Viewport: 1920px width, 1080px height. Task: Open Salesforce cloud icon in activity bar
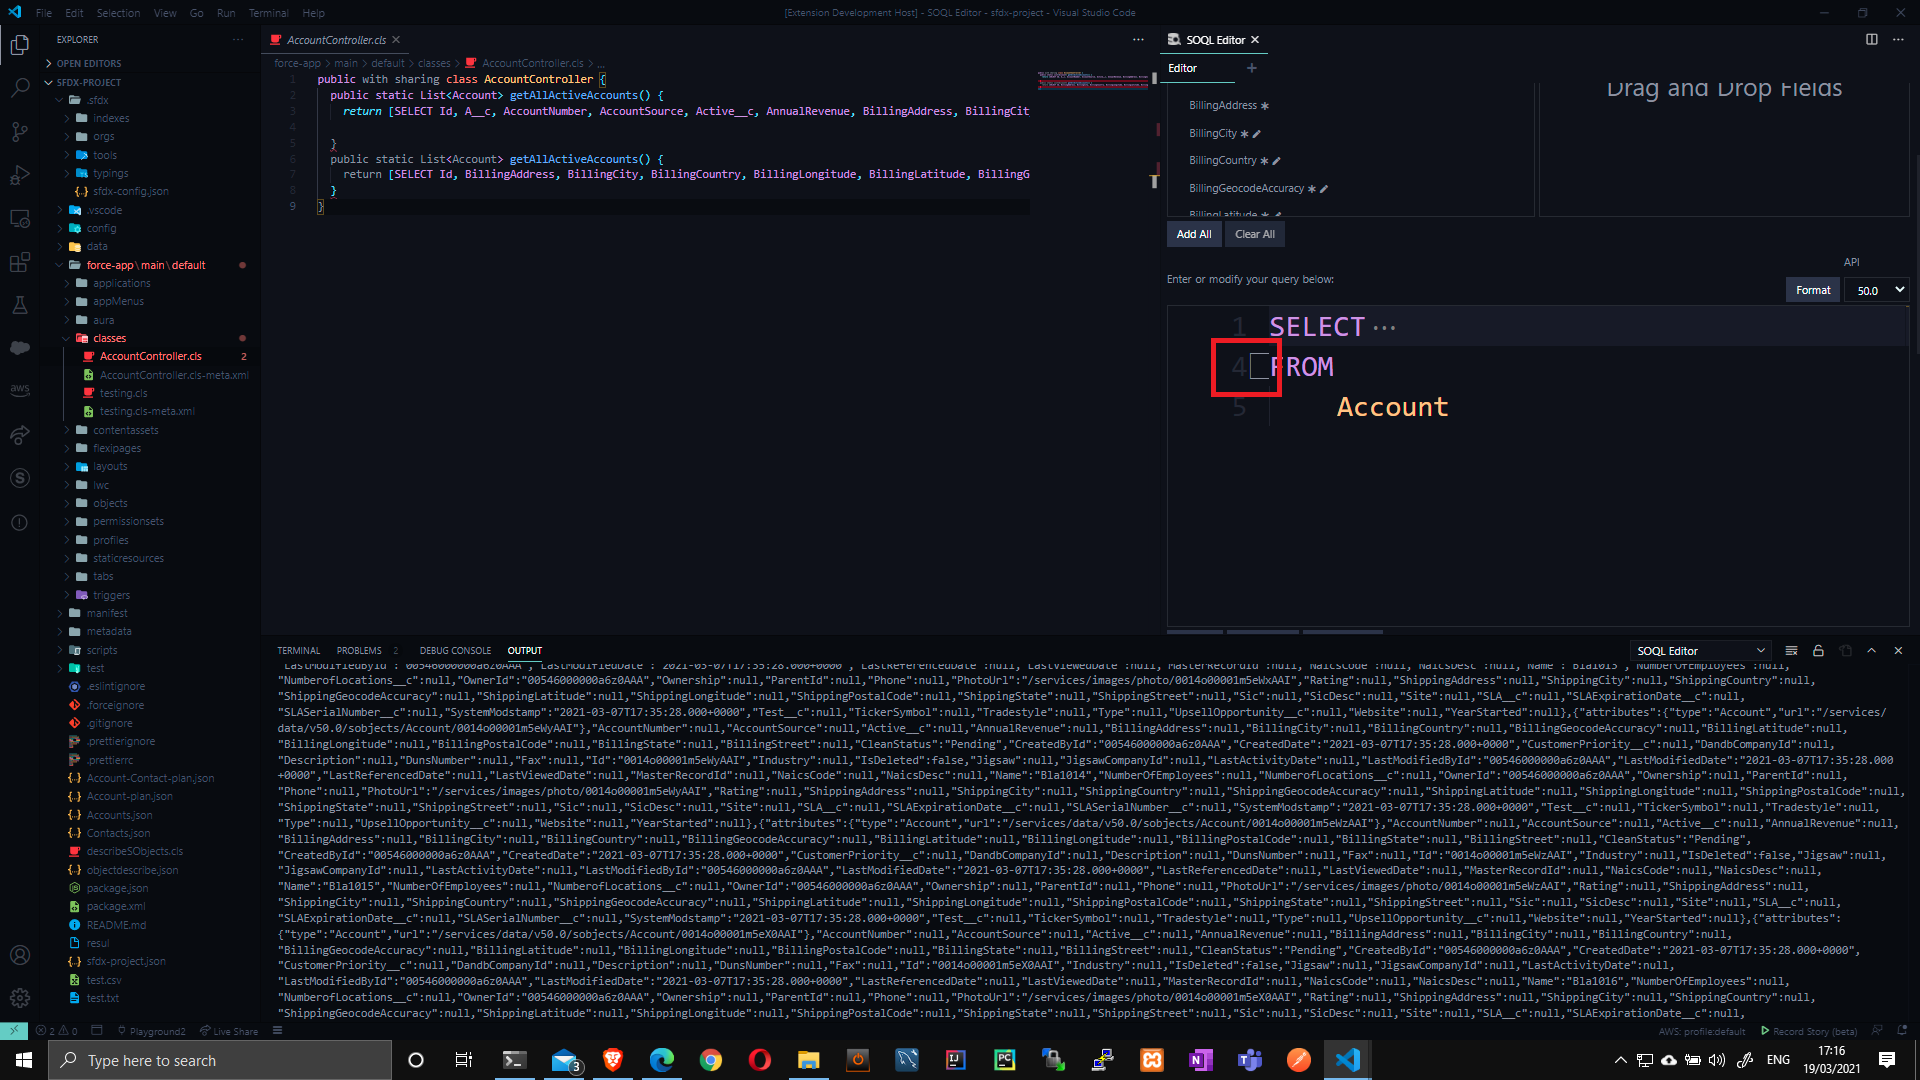click(20, 348)
